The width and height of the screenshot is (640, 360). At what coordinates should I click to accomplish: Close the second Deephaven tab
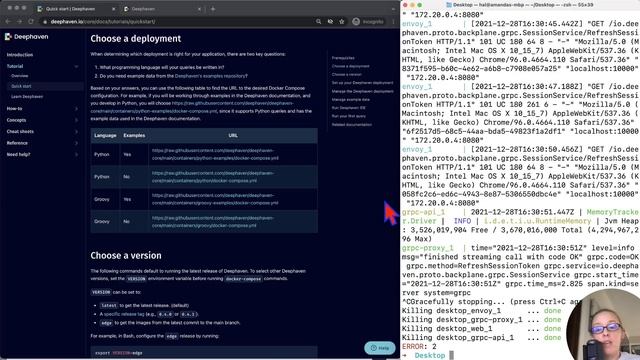coord(199,9)
